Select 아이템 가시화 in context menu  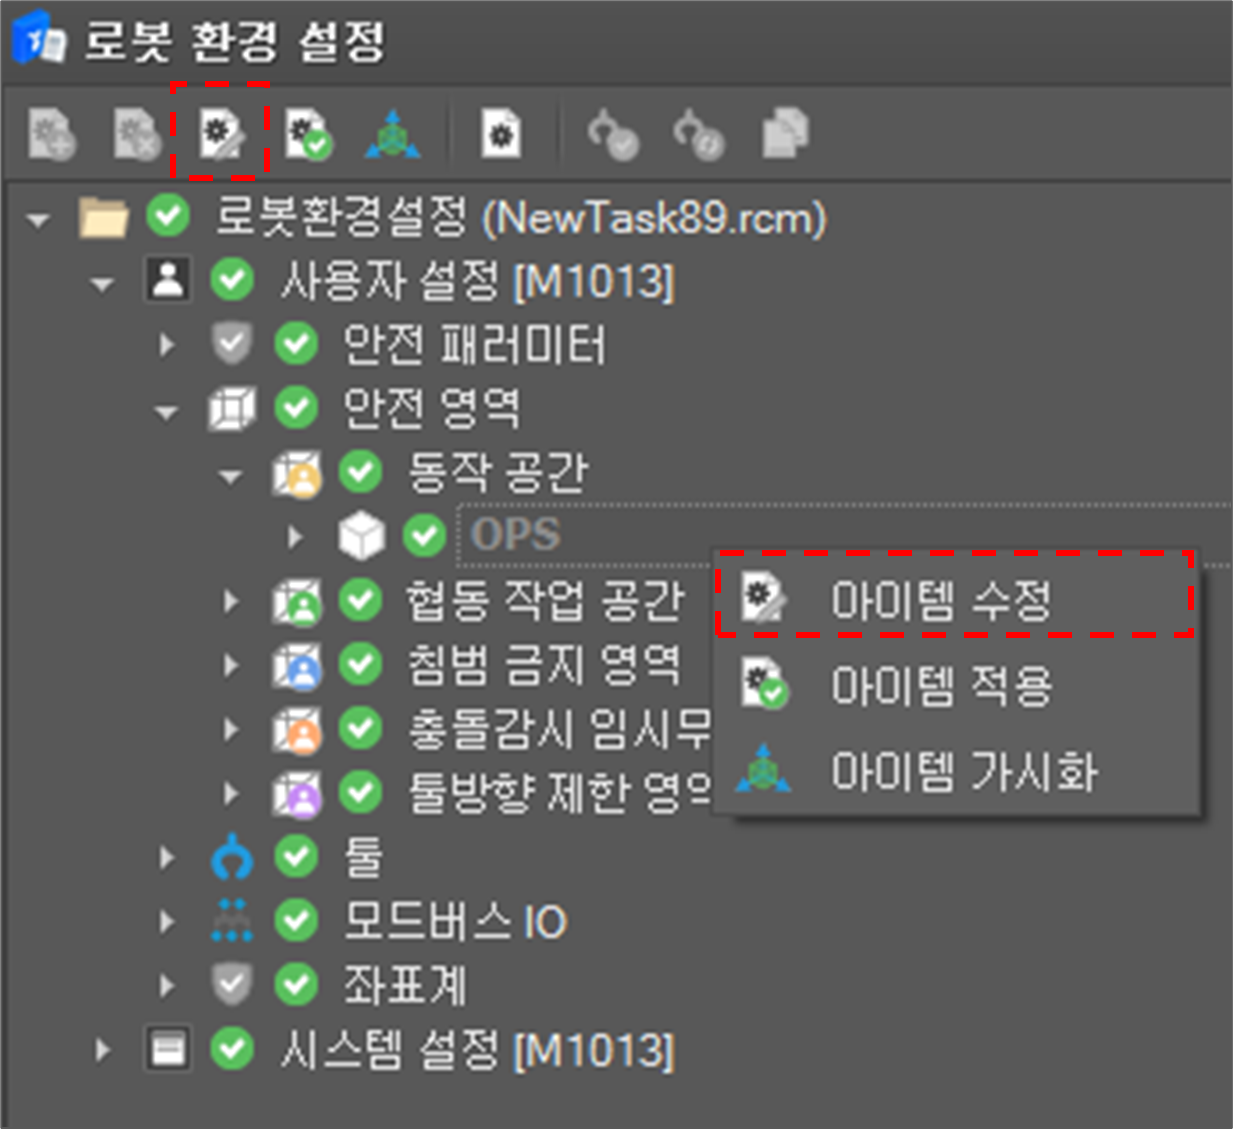(x=963, y=772)
